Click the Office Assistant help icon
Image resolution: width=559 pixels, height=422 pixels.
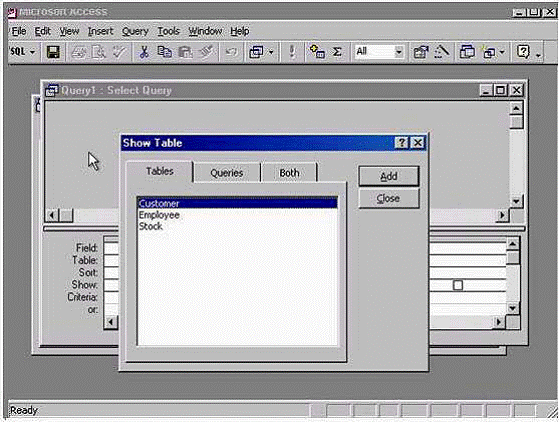coord(523,52)
